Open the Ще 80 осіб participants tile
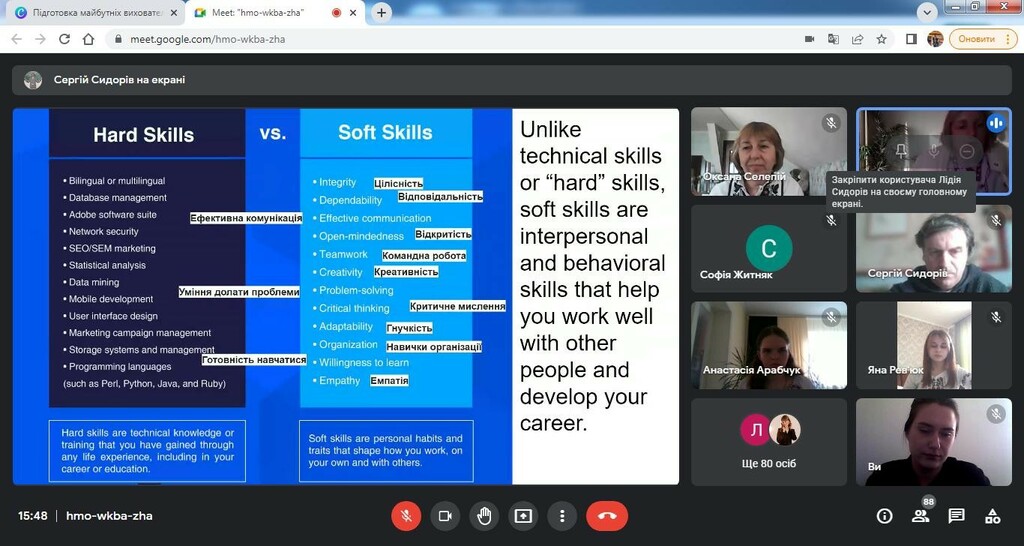This screenshot has width=1024, height=546. (769, 442)
